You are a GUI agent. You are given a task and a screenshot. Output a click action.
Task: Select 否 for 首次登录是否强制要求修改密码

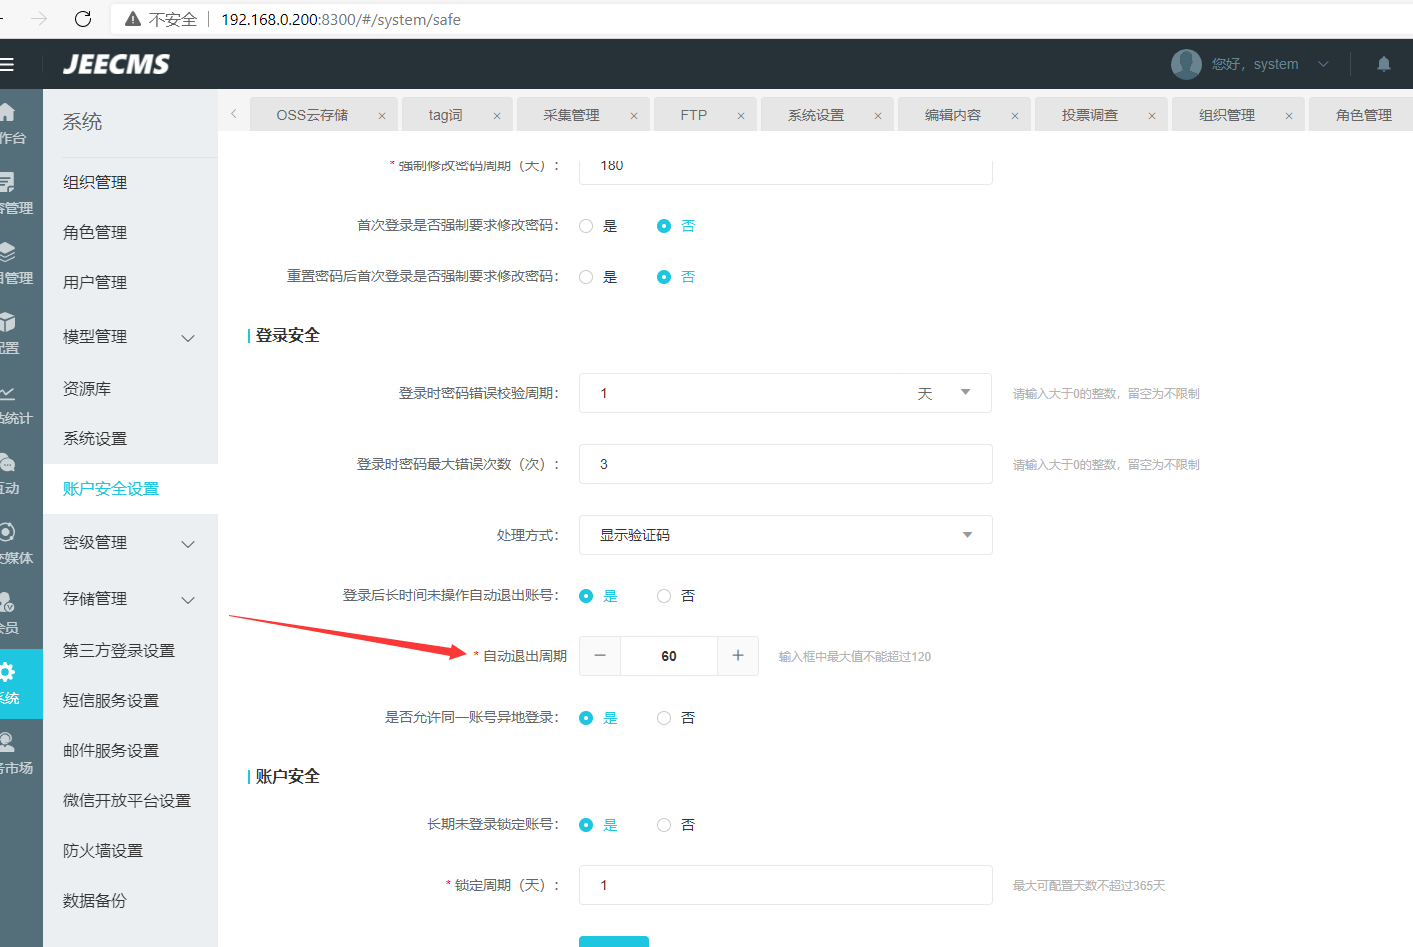(x=664, y=226)
